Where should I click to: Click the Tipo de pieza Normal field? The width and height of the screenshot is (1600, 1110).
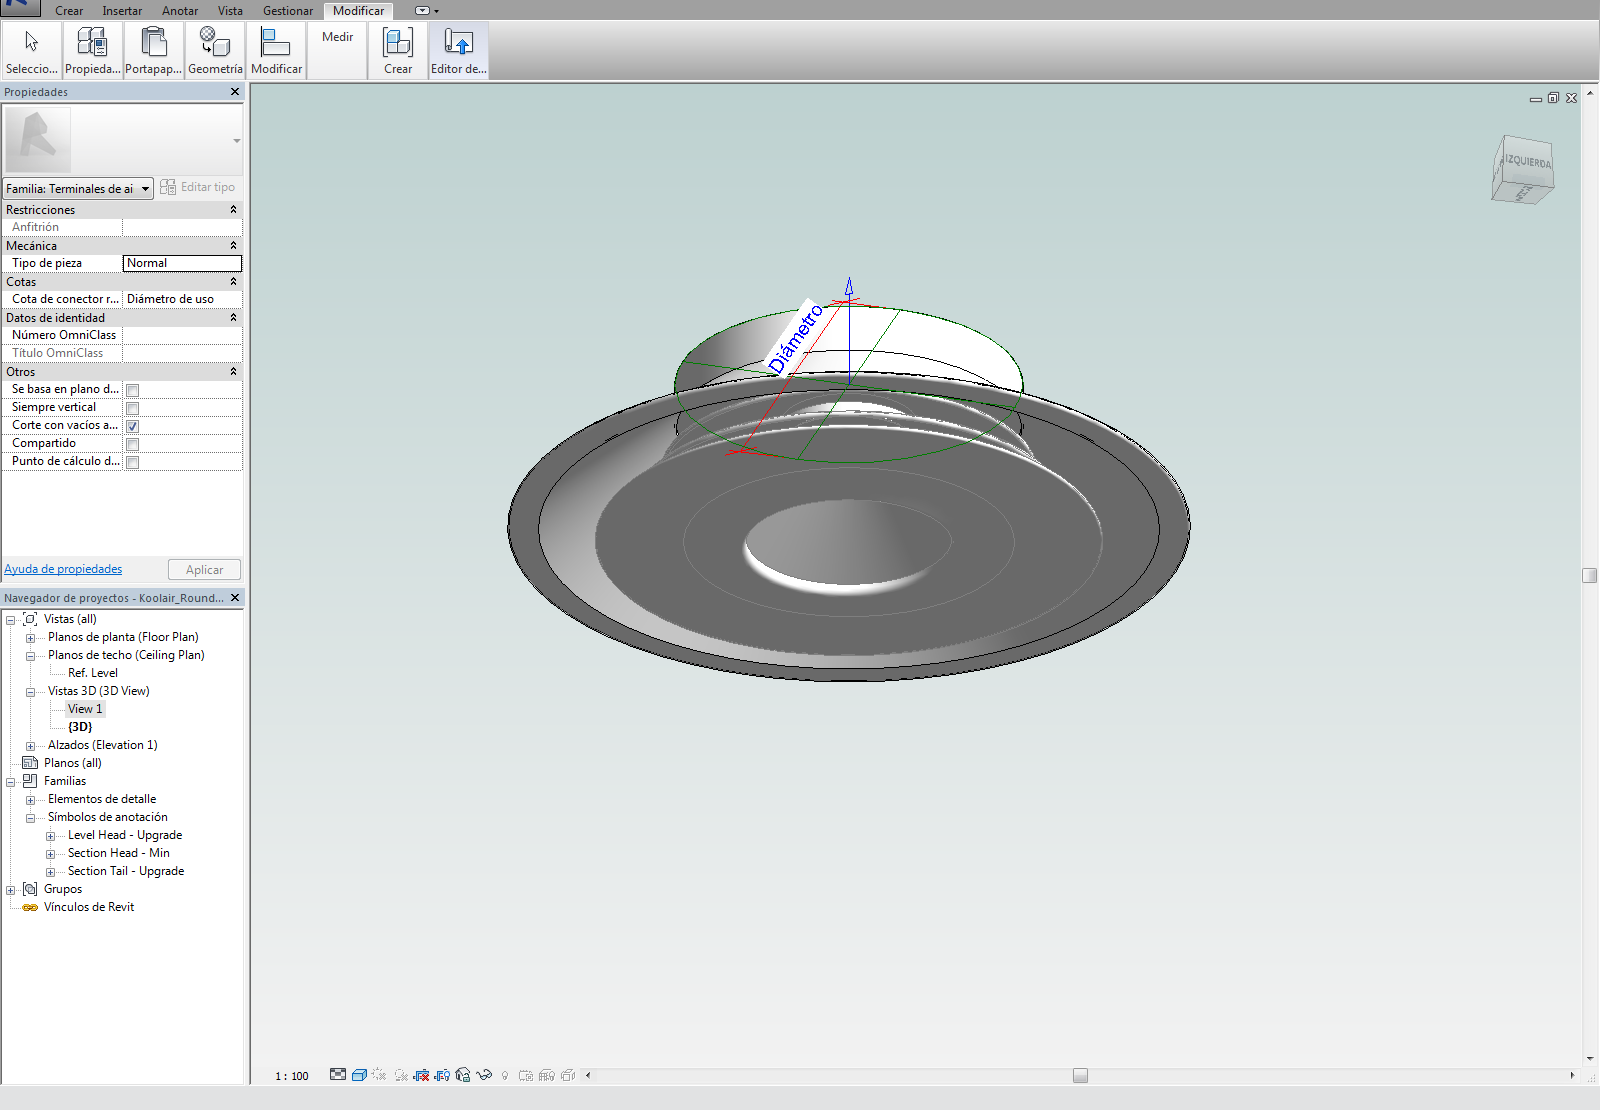click(182, 263)
